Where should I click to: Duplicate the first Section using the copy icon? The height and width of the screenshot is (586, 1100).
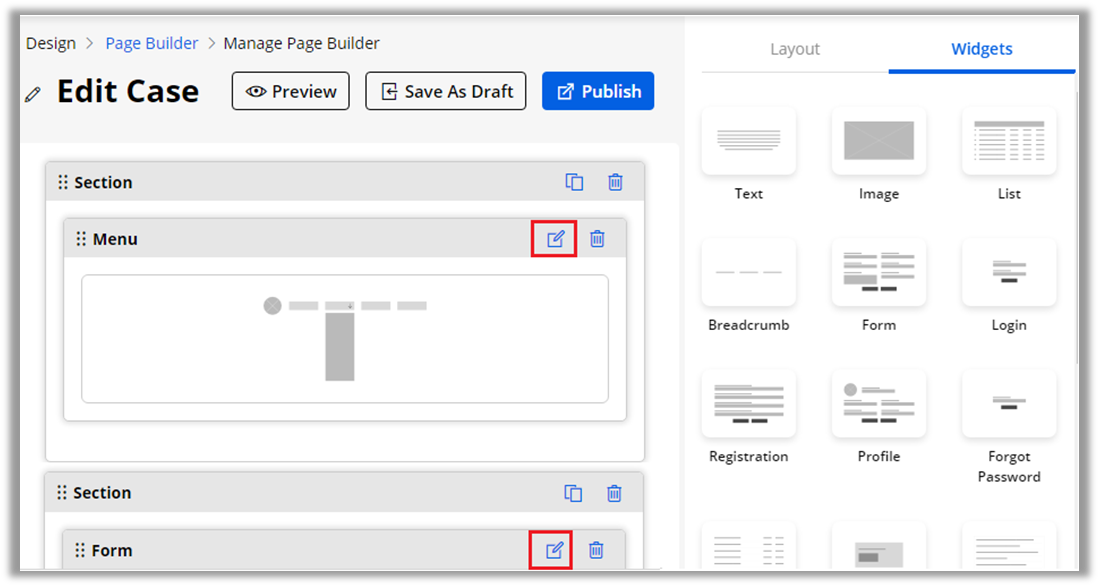[574, 182]
